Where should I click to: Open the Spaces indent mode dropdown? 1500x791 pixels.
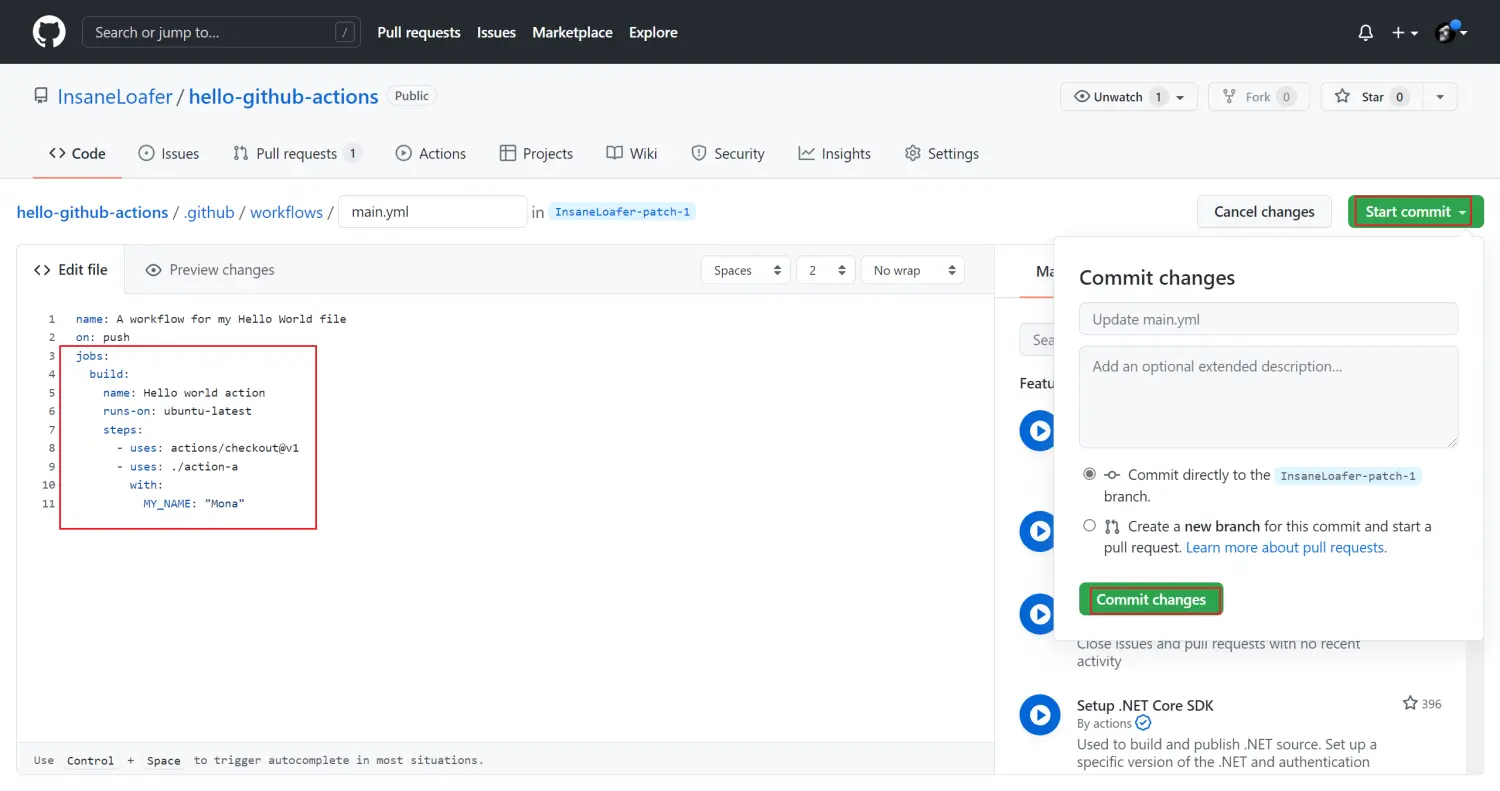pyautogui.click(x=746, y=270)
